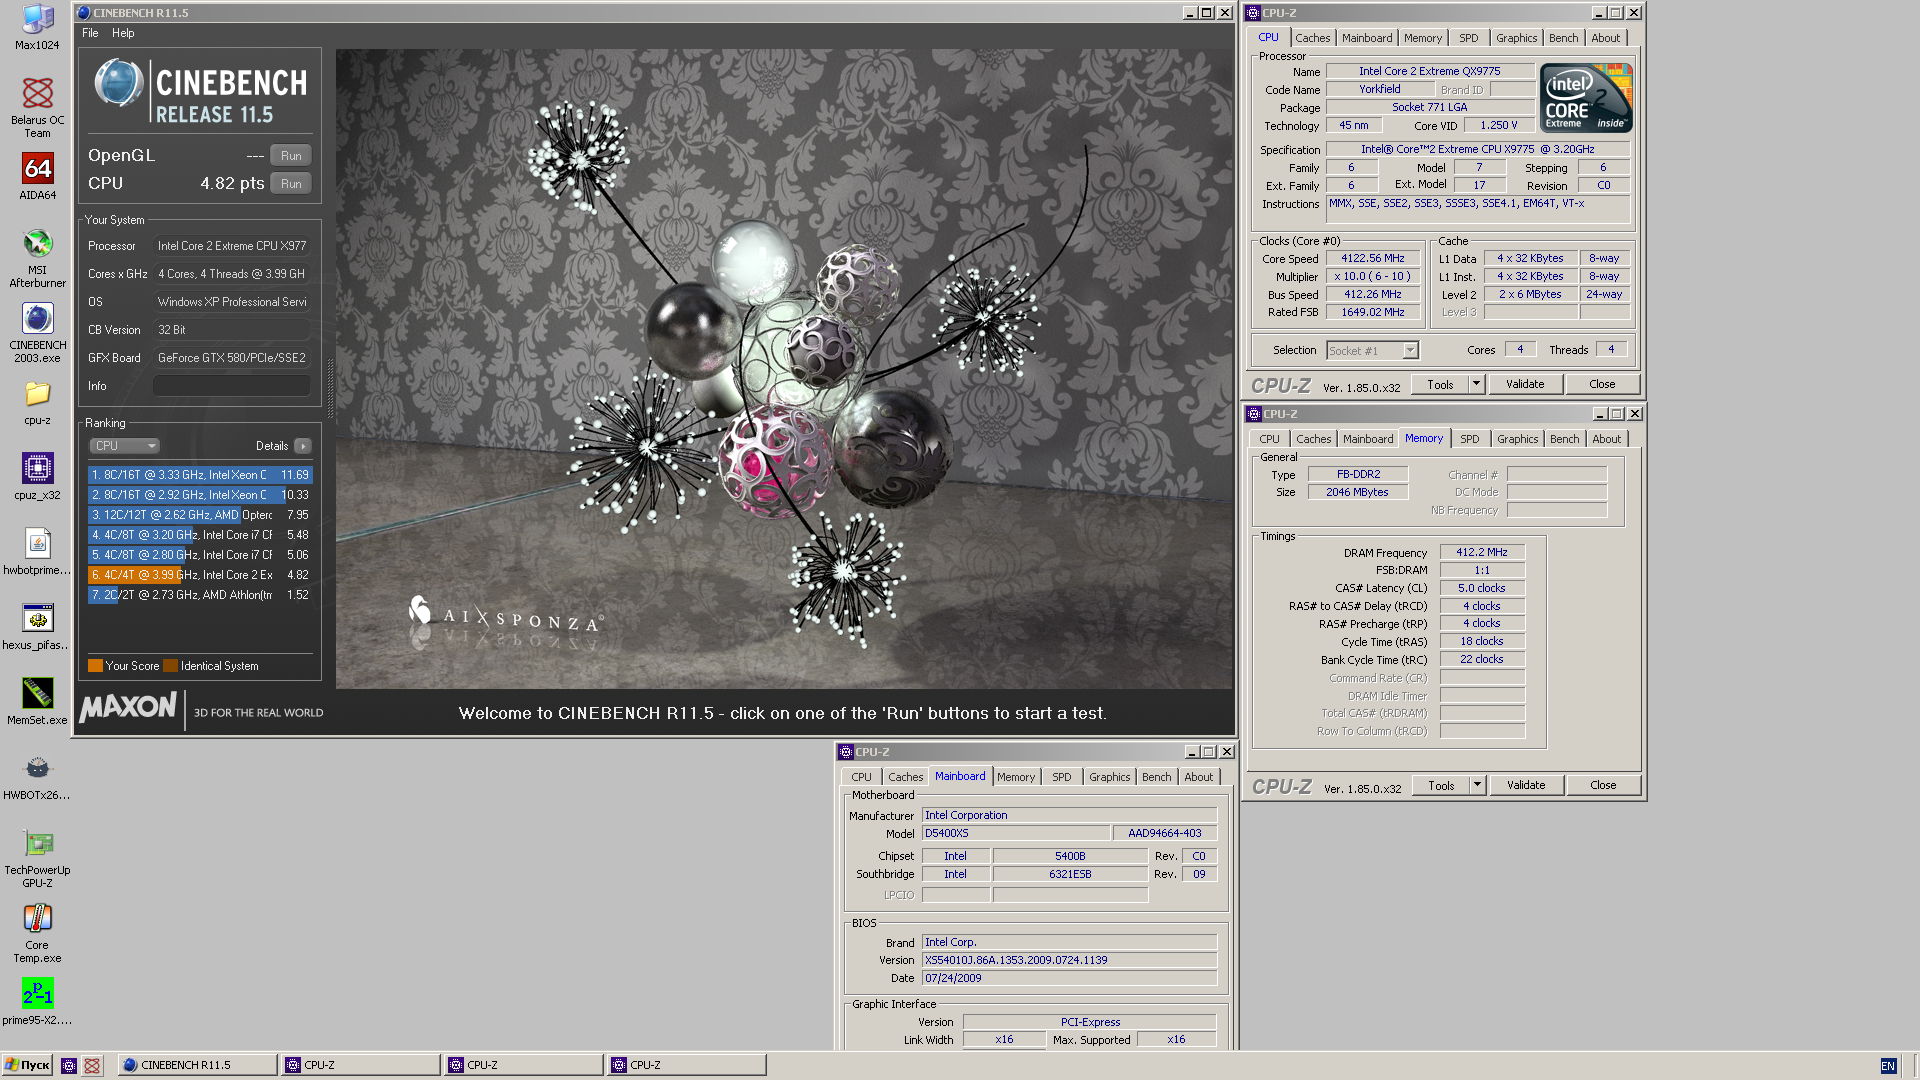This screenshot has width=1920, height=1080.
Task: Click Tools button in top CPU-Z window
Action: tap(1440, 384)
